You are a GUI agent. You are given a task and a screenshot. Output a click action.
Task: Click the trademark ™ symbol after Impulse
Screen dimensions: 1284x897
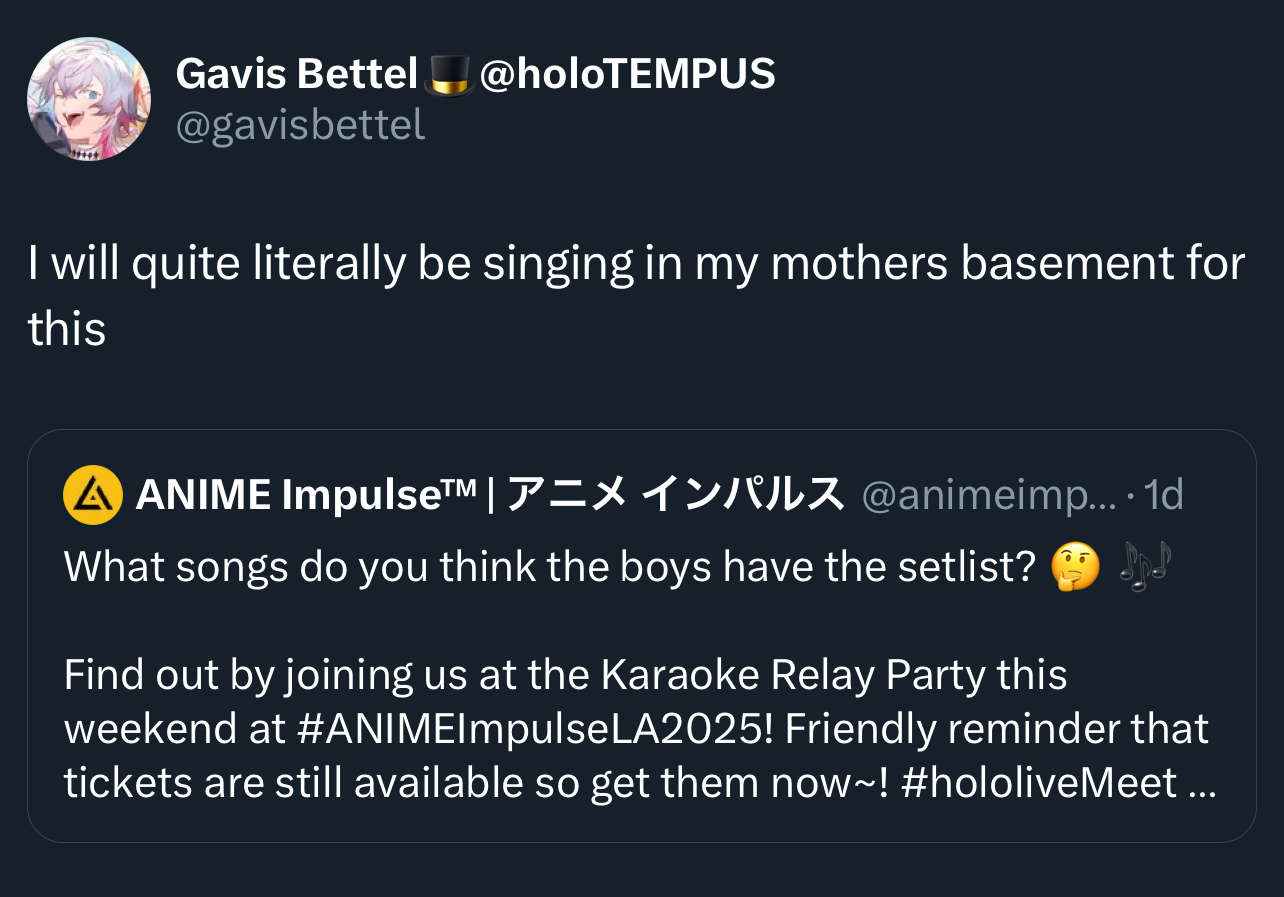pos(461,487)
